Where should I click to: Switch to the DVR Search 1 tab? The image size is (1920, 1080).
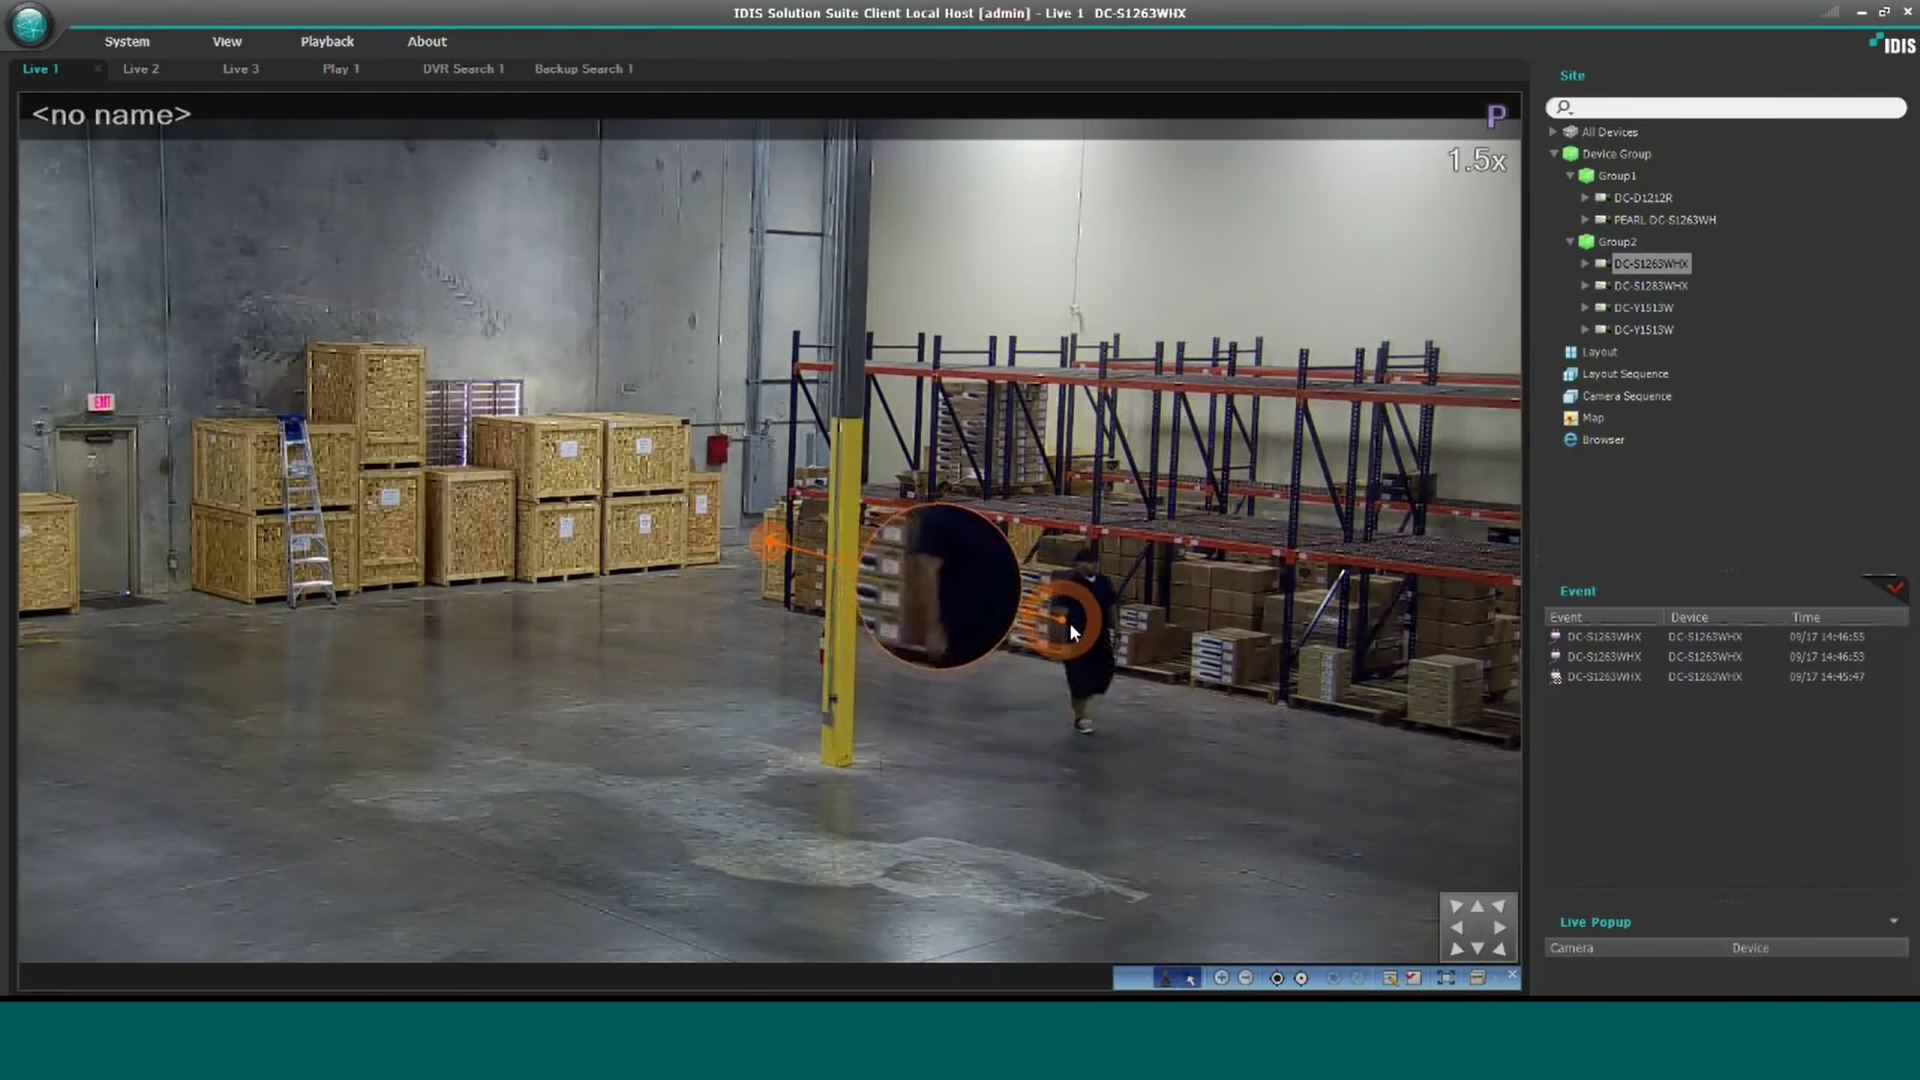[463, 69]
